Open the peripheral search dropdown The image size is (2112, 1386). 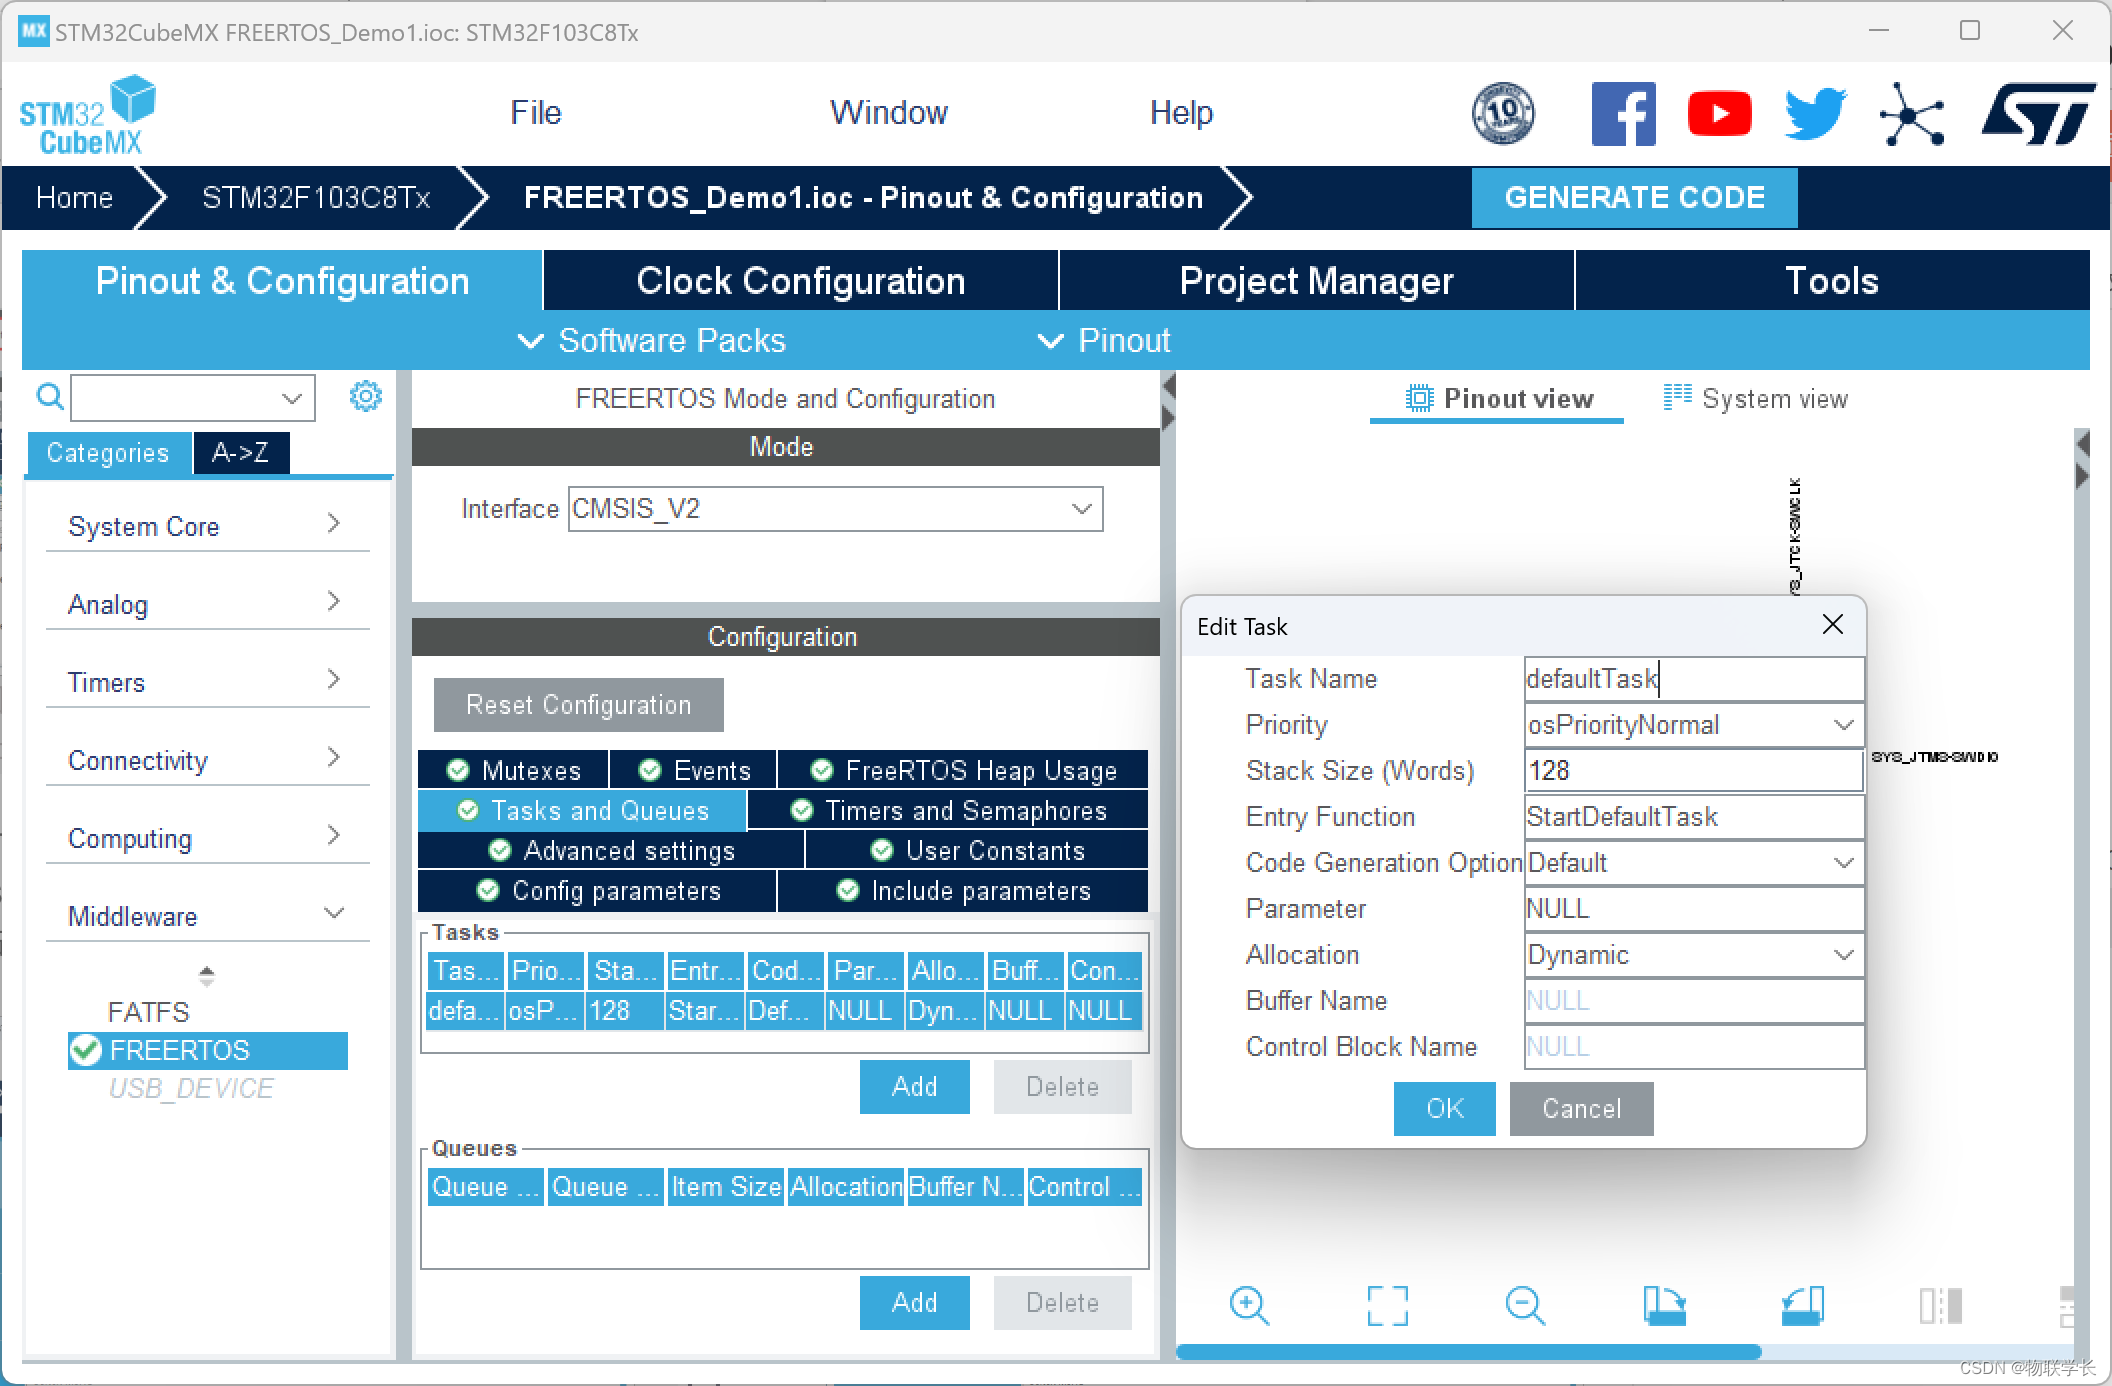pos(292,398)
